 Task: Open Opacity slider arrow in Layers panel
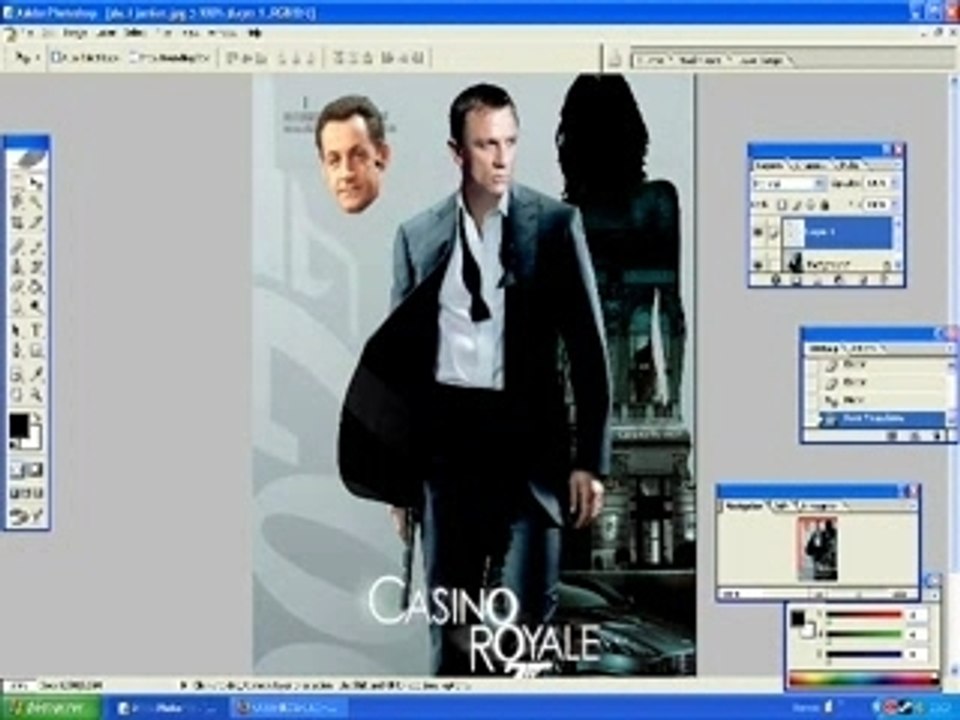point(893,183)
